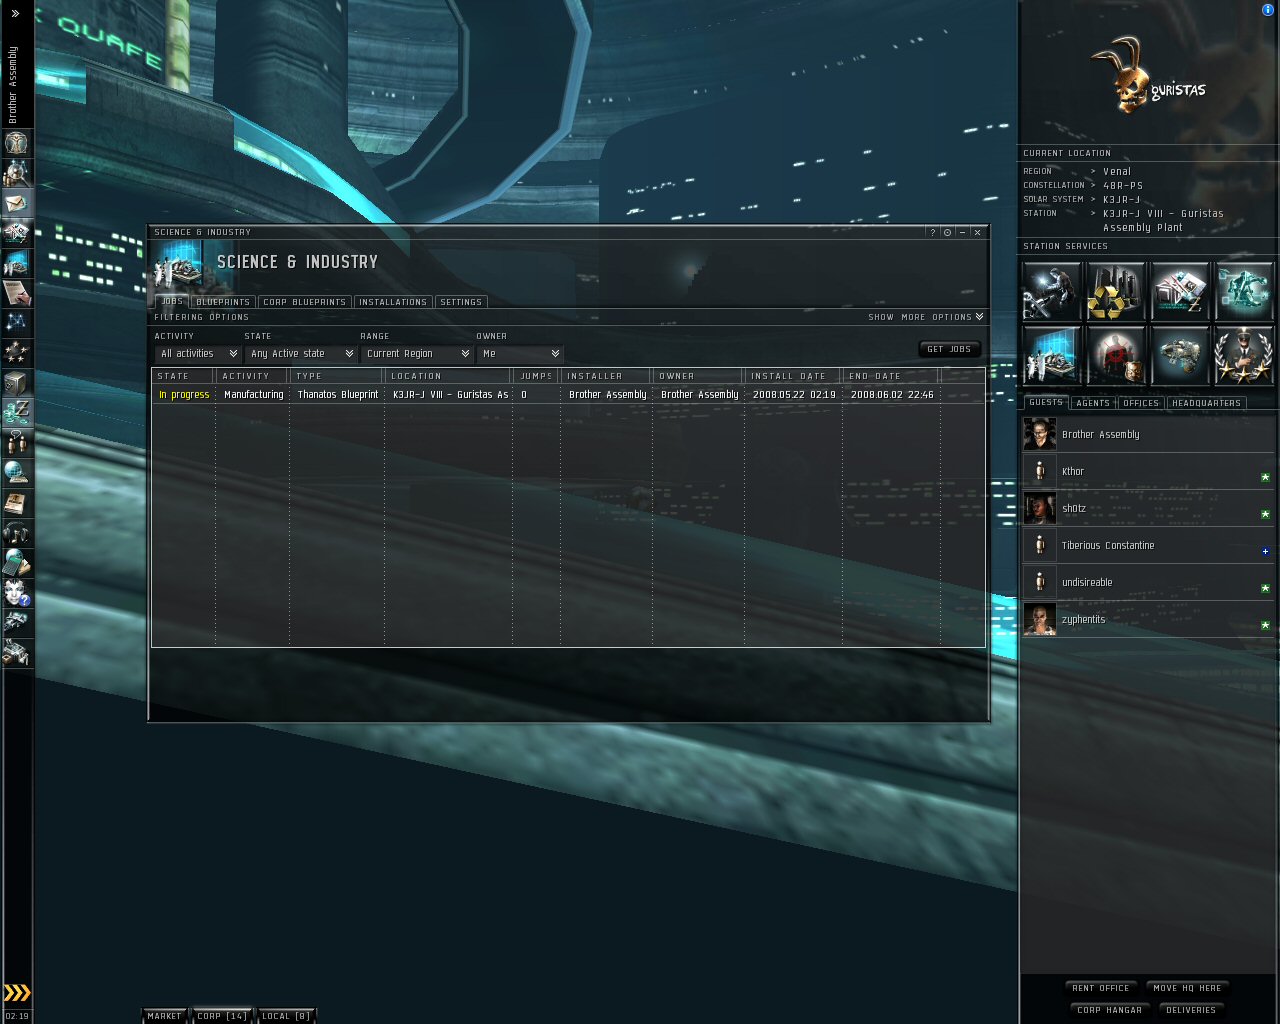The image size is (1280, 1024).
Task: Open the Science & Industry factory station service
Action: [1052, 355]
